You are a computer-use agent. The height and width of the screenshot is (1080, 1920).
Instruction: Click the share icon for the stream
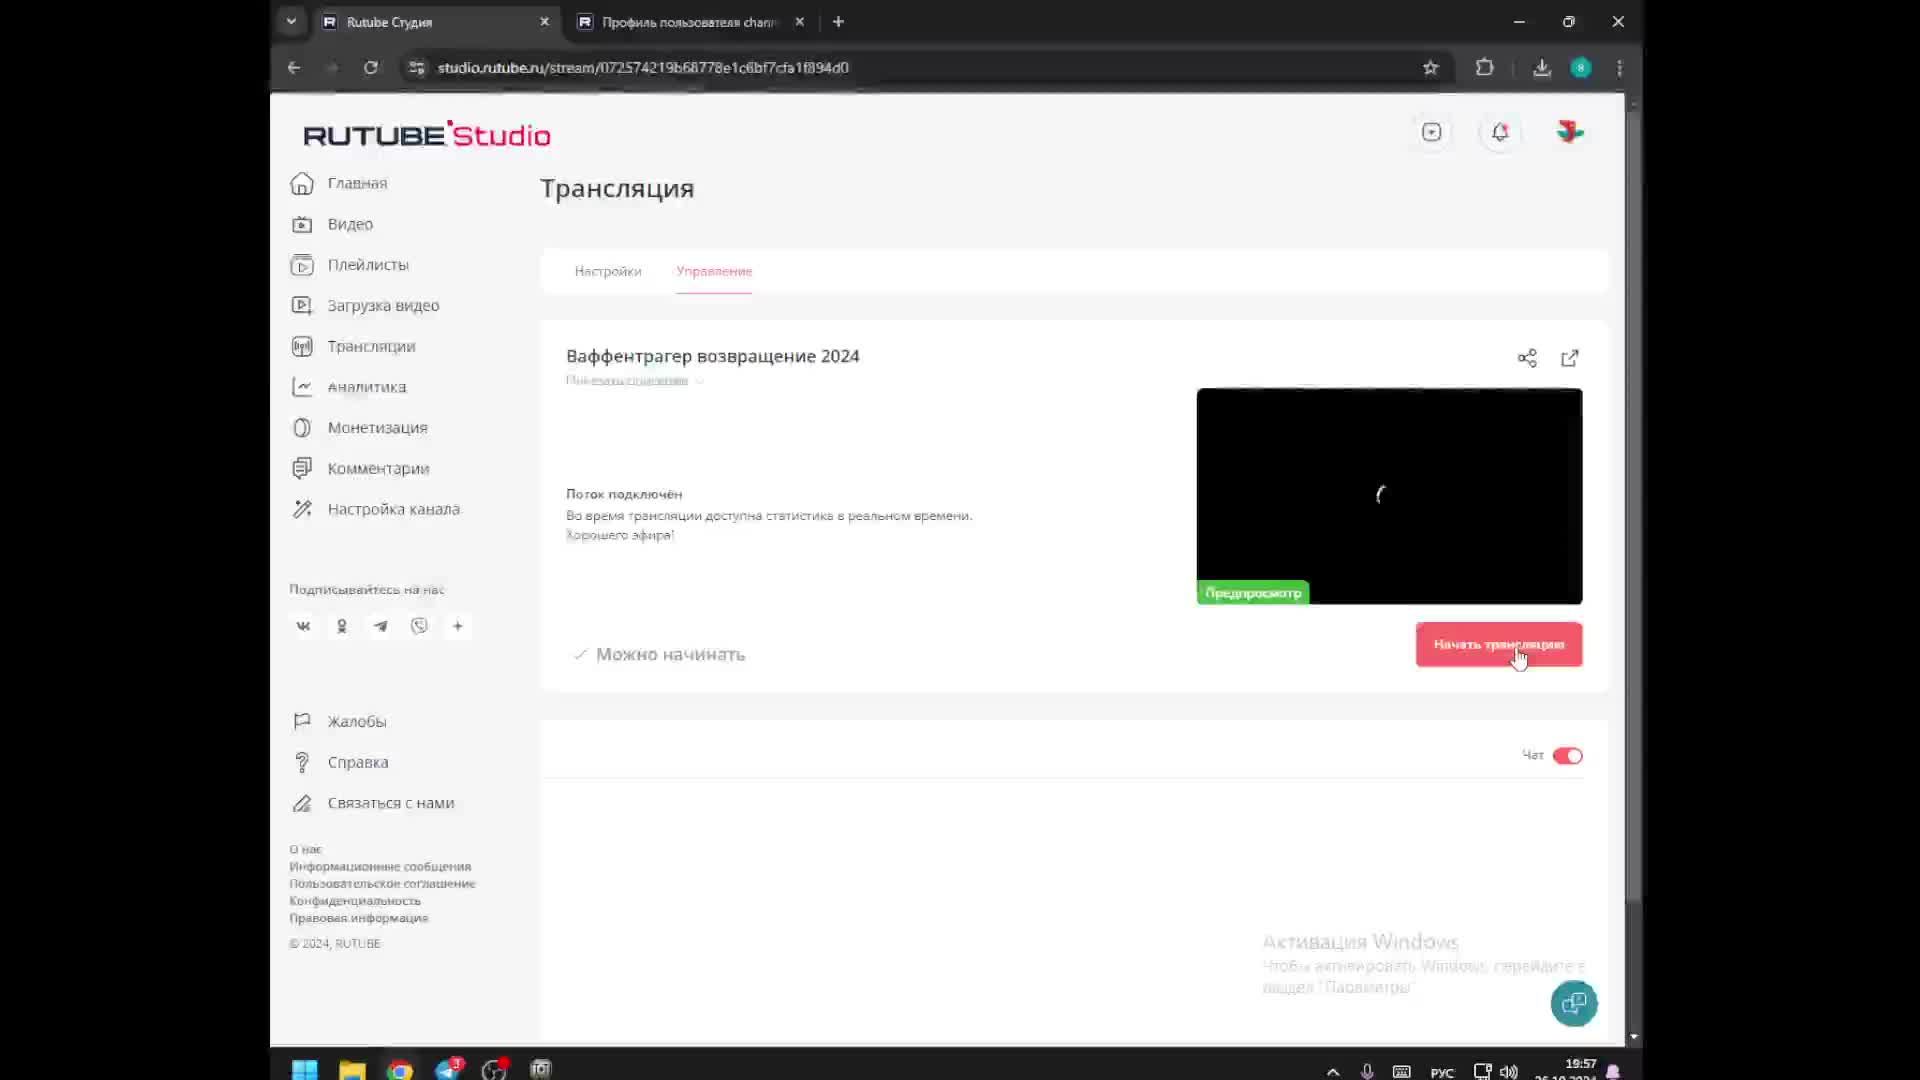click(x=1527, y=358)
